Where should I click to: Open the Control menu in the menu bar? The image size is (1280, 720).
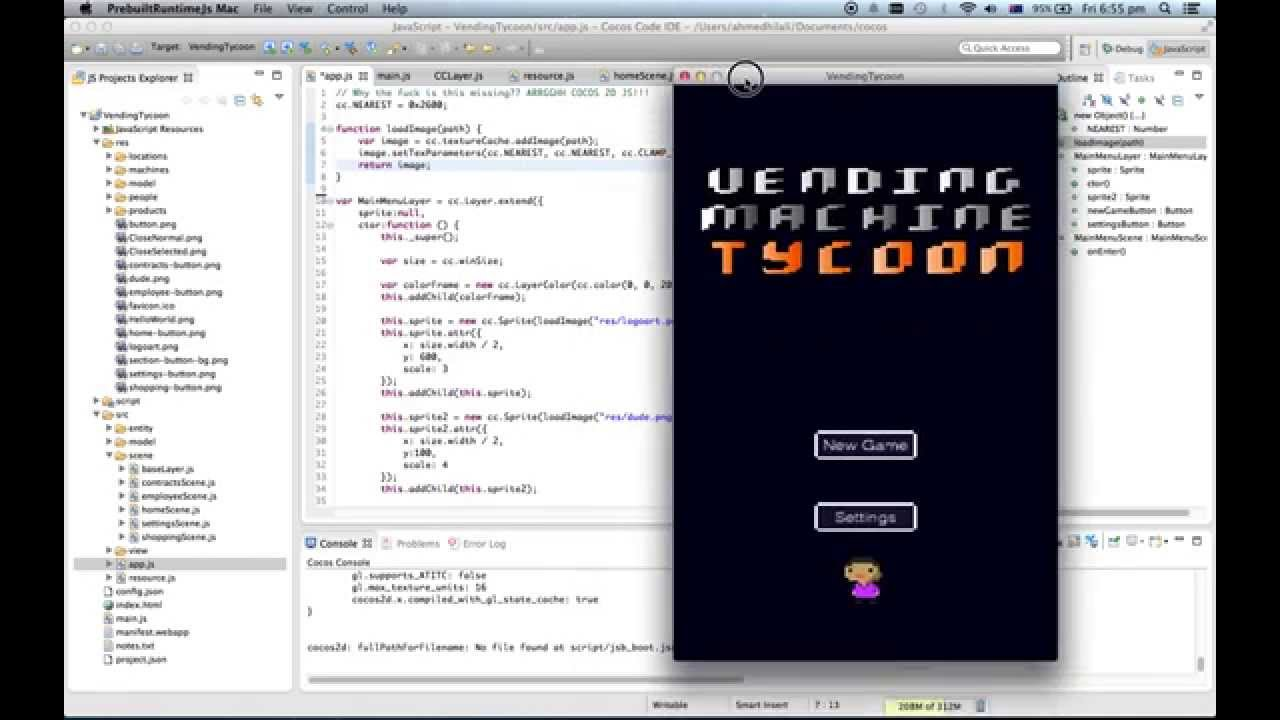click(347, 9)
